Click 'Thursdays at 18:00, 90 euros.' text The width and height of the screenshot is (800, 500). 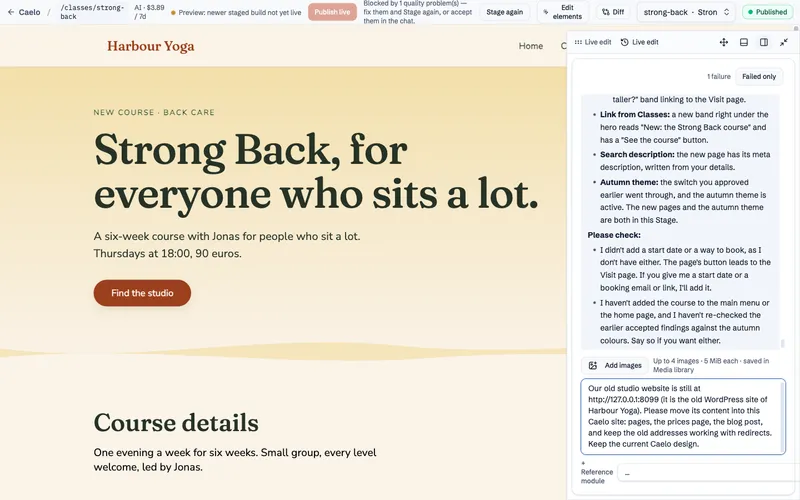click(167, 254)
